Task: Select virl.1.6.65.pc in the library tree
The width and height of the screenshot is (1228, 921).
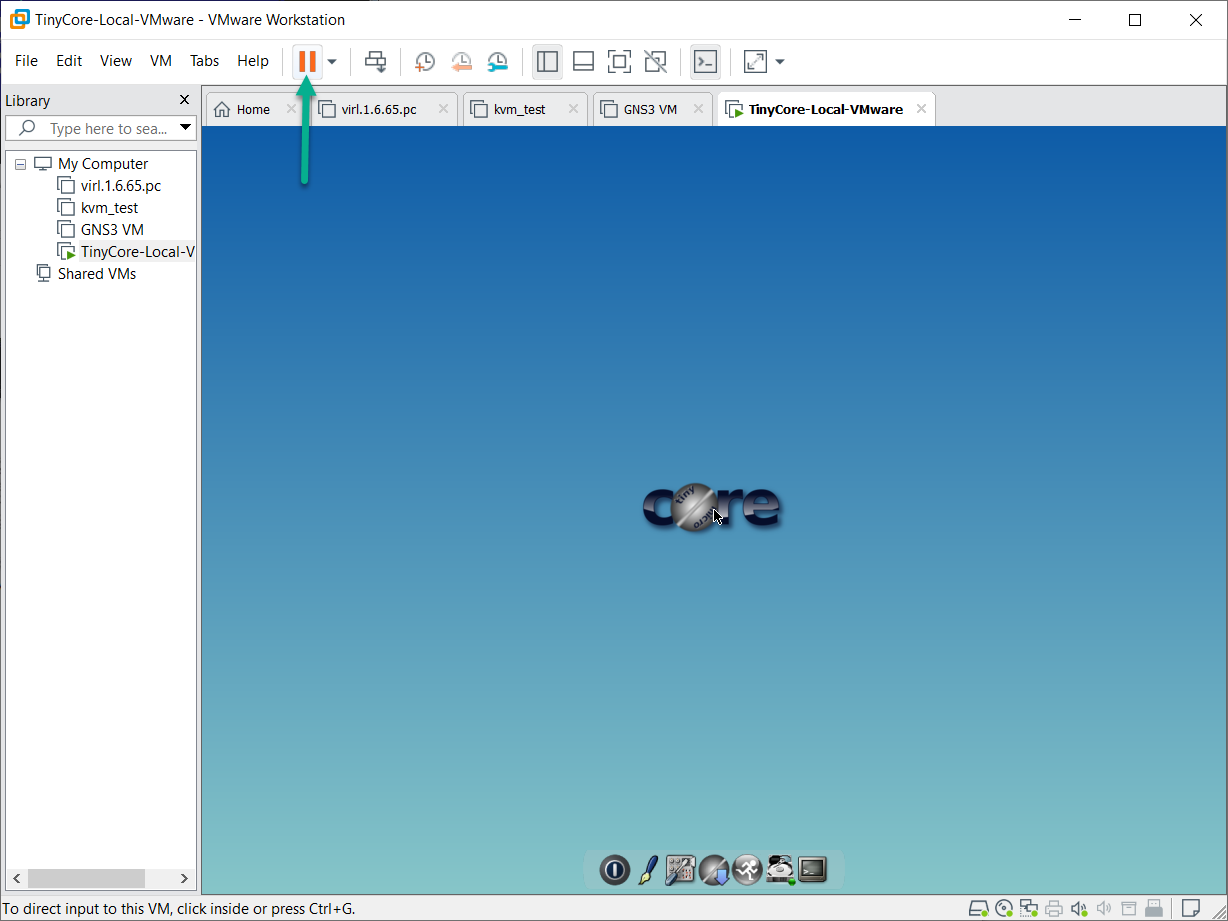Action: [x=121, y=186]
